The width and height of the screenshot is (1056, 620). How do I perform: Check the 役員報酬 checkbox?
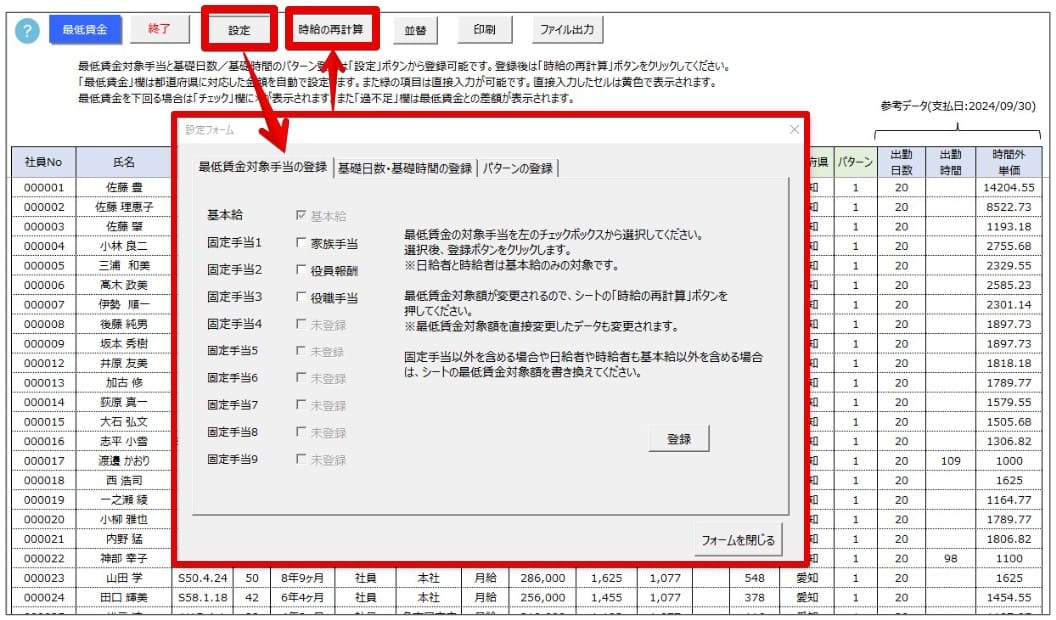[x=301, y=270]
